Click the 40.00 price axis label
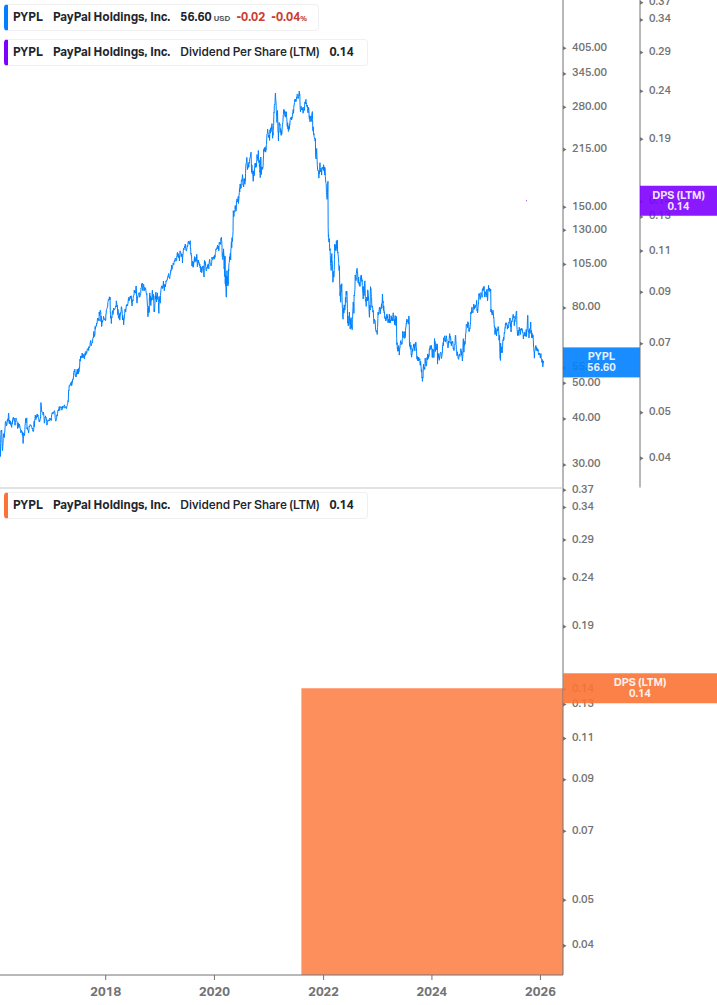Image resolution: width=717 pixels, height=1005 pixels. click(x=586, y=417)
